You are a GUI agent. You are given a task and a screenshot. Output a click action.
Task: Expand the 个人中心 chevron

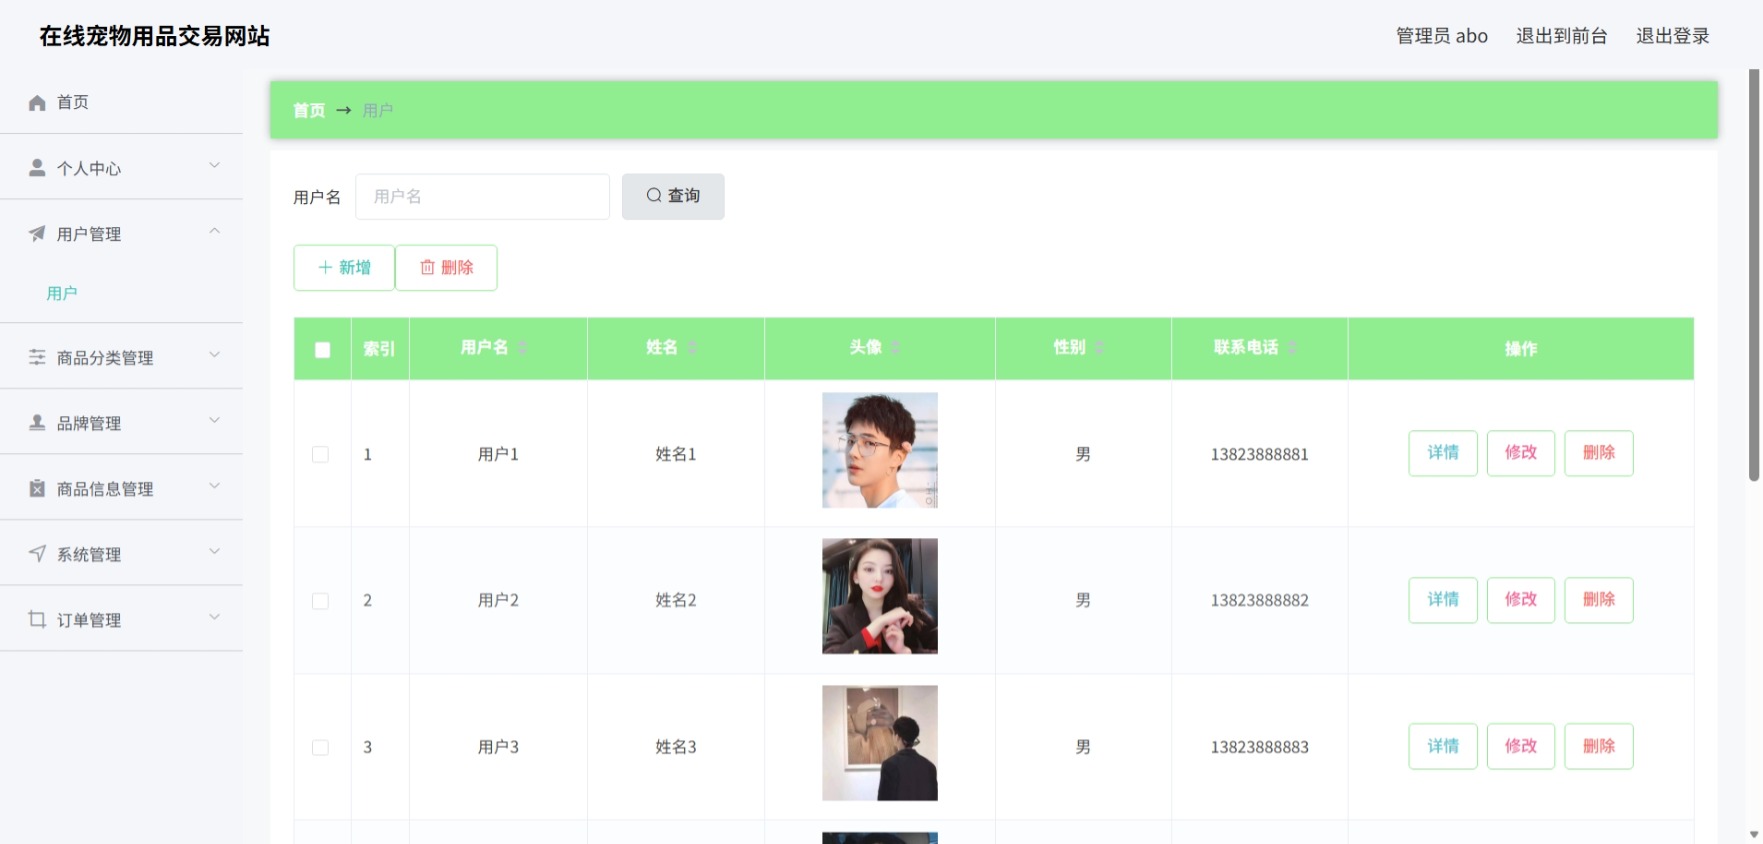point(214,166)
